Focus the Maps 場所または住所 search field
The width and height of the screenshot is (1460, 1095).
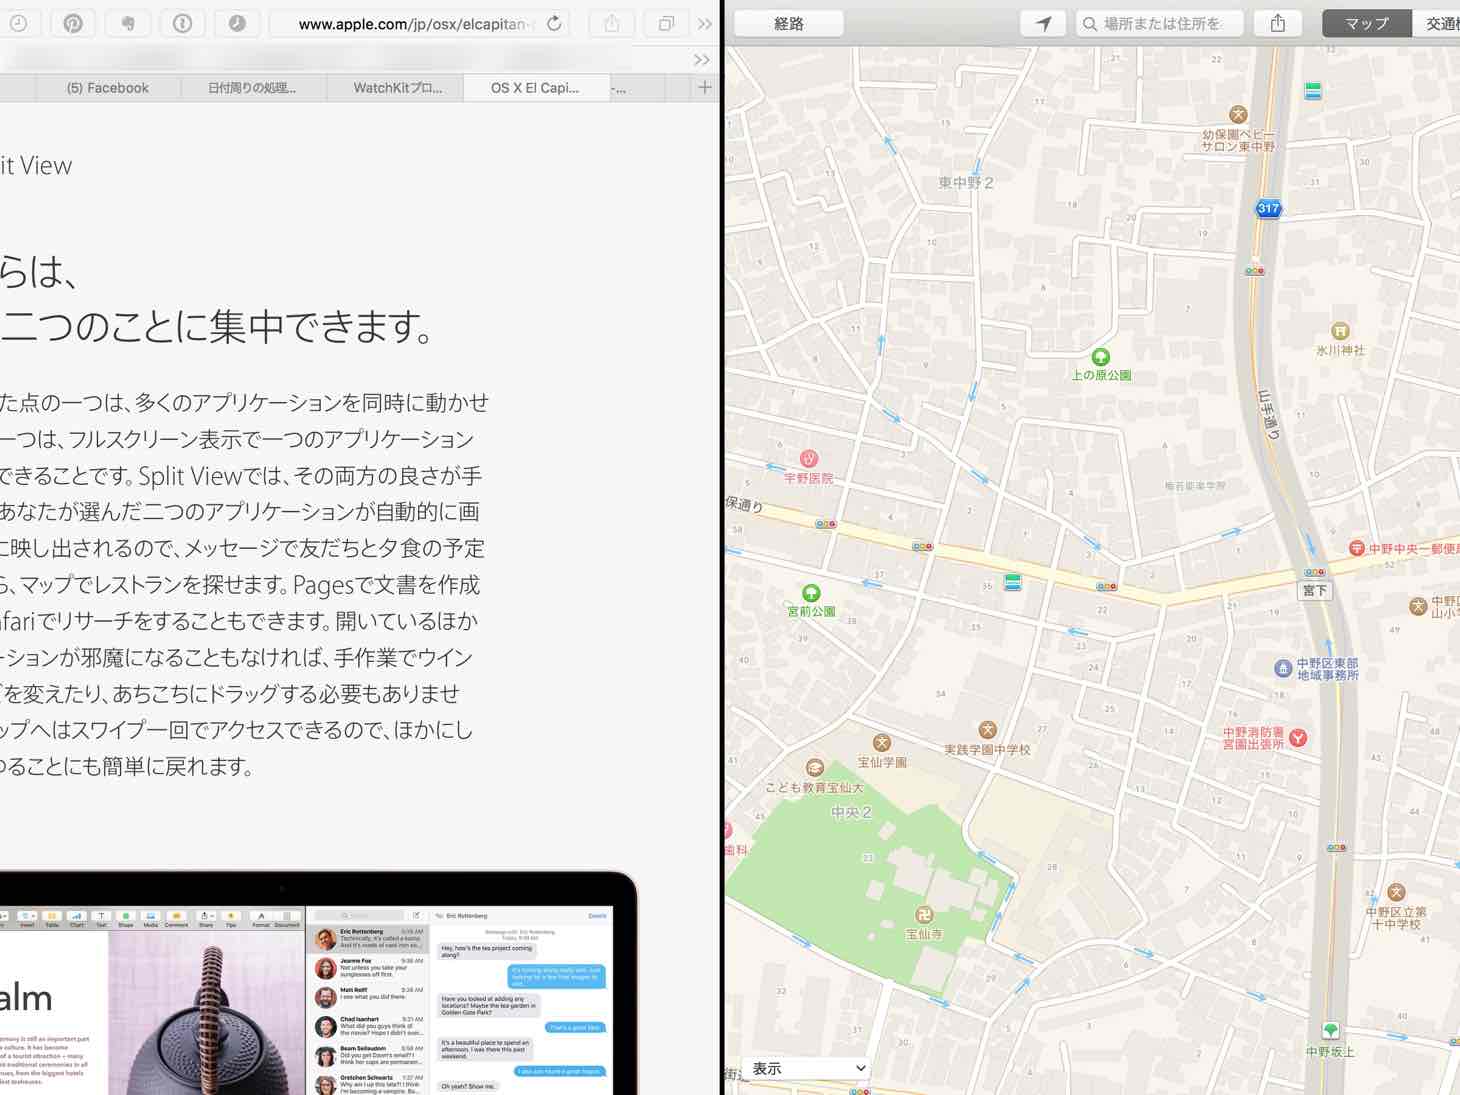1160,23
